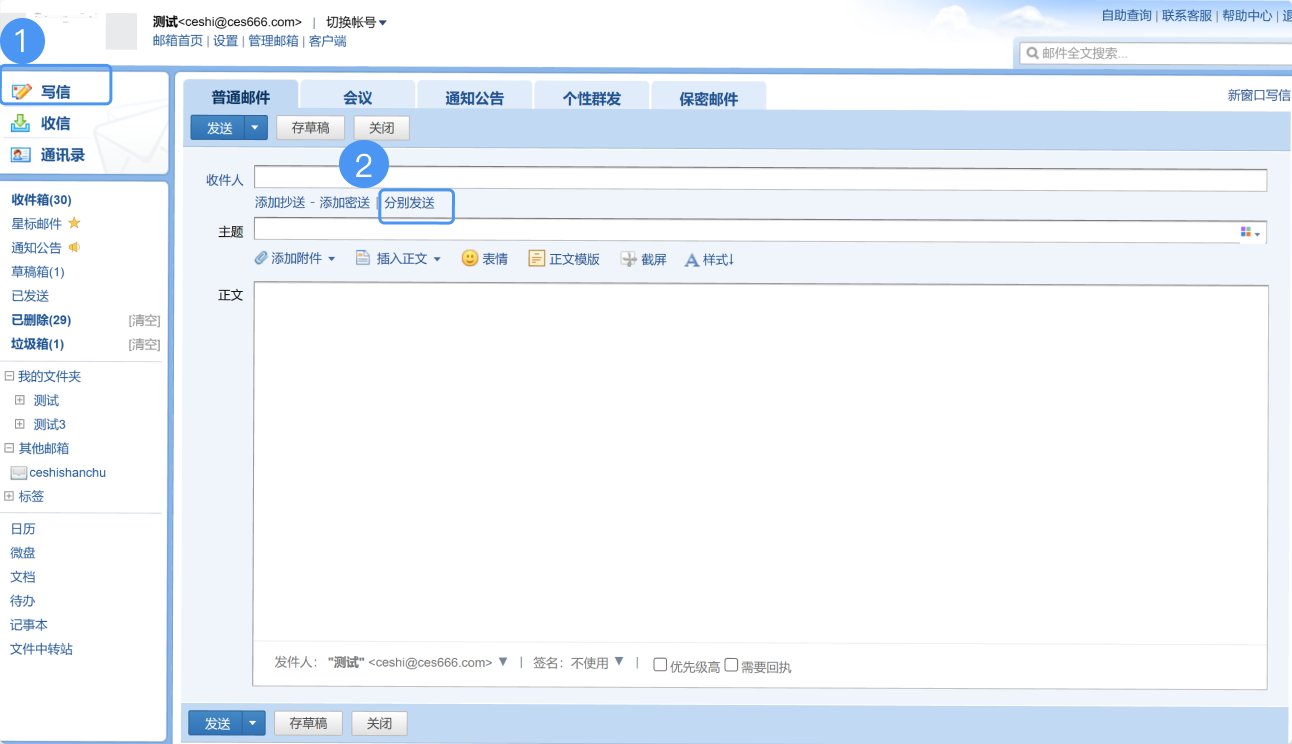
Task: Click the 设置 link in header
Action: click(x=225, y=41)
